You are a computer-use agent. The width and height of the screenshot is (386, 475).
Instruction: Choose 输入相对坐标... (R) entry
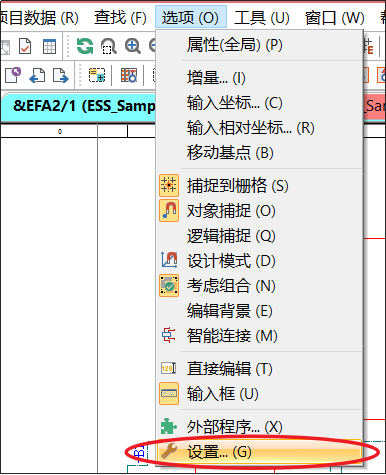[x=260, y=127]
